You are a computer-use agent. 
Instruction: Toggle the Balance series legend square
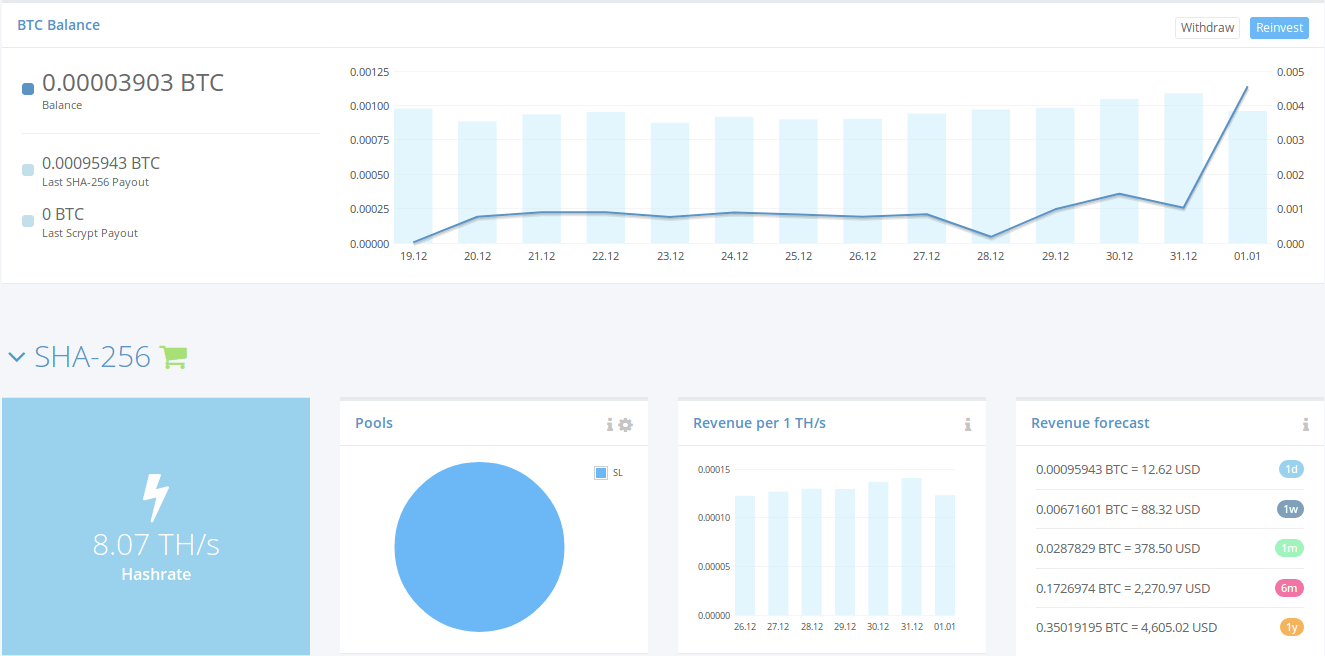pos(28,88)
